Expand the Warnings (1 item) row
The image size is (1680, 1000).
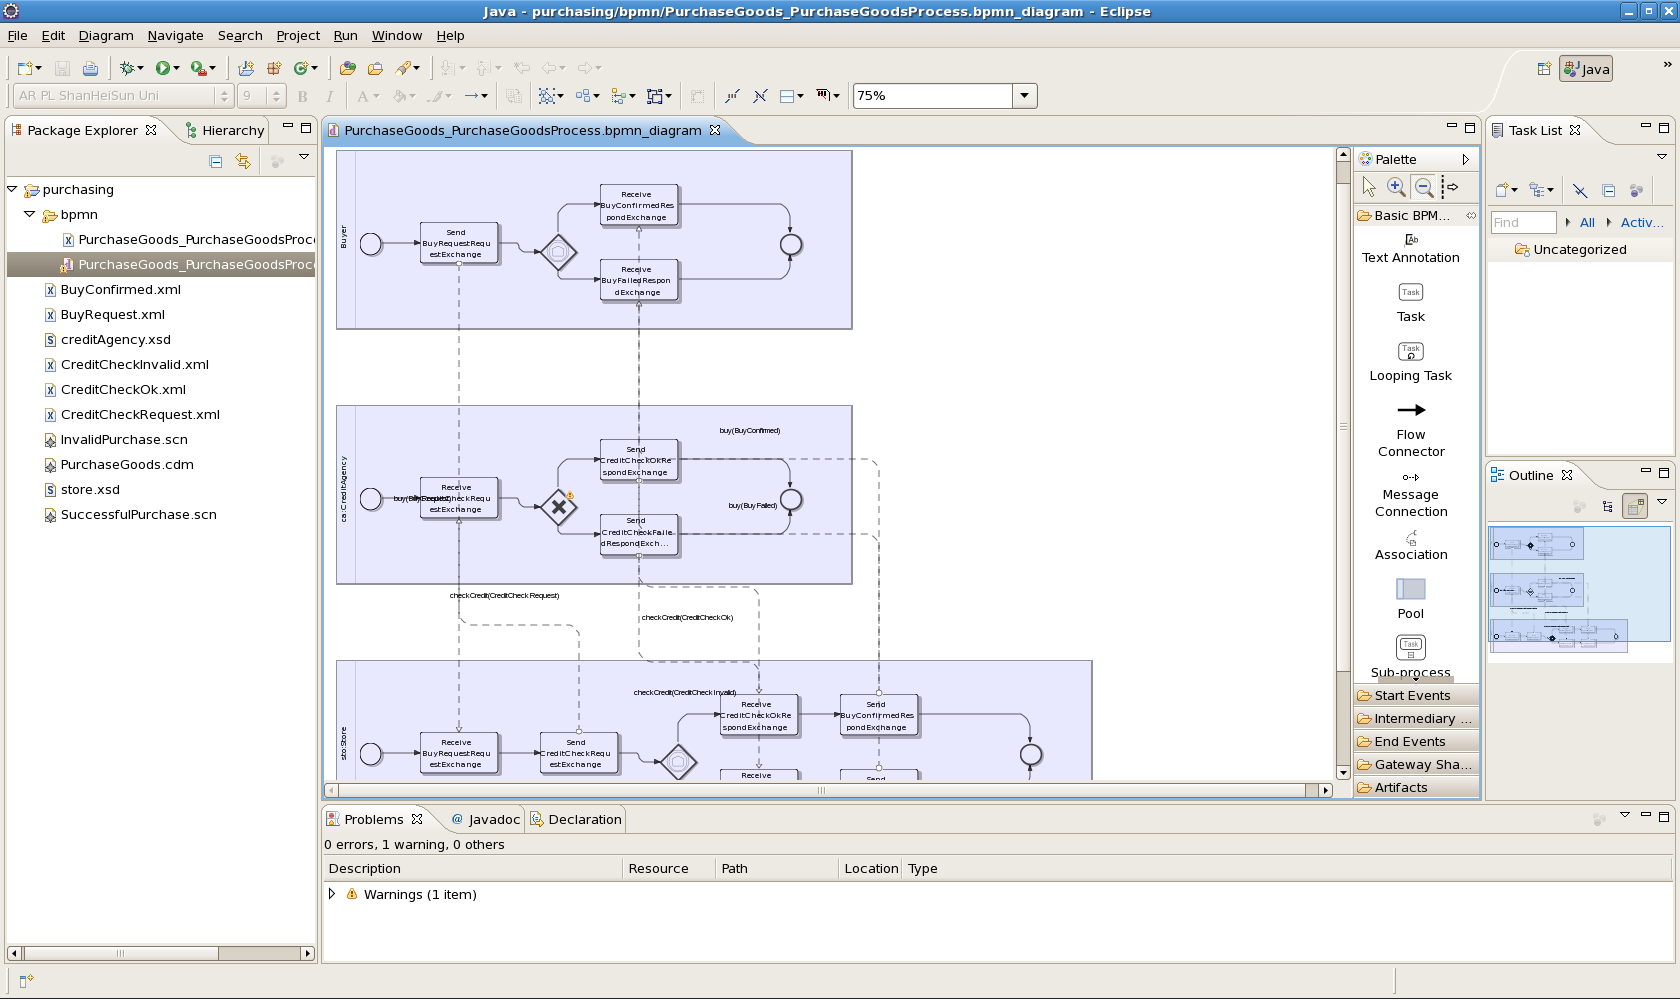click(x=332, y=894)
